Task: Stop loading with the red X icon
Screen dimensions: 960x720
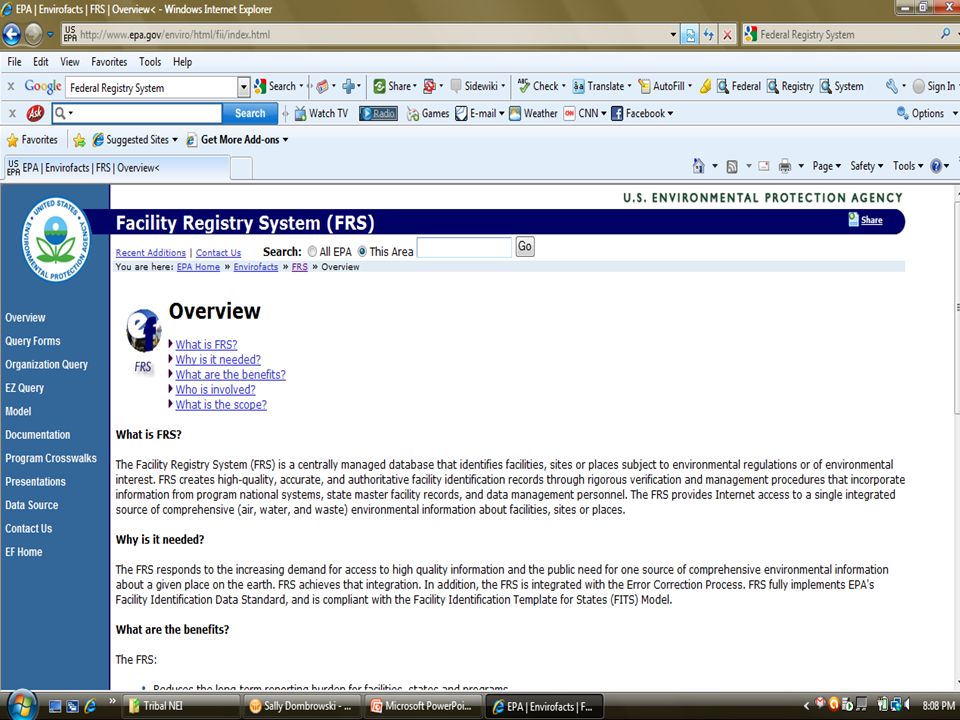Action: coord(727,35)
